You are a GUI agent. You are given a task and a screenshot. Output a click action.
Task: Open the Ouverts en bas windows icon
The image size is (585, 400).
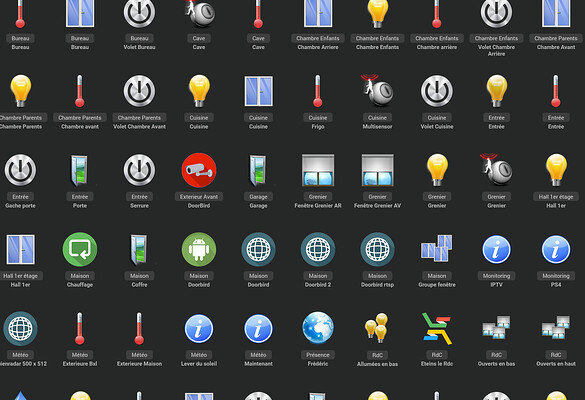[497, 327]
